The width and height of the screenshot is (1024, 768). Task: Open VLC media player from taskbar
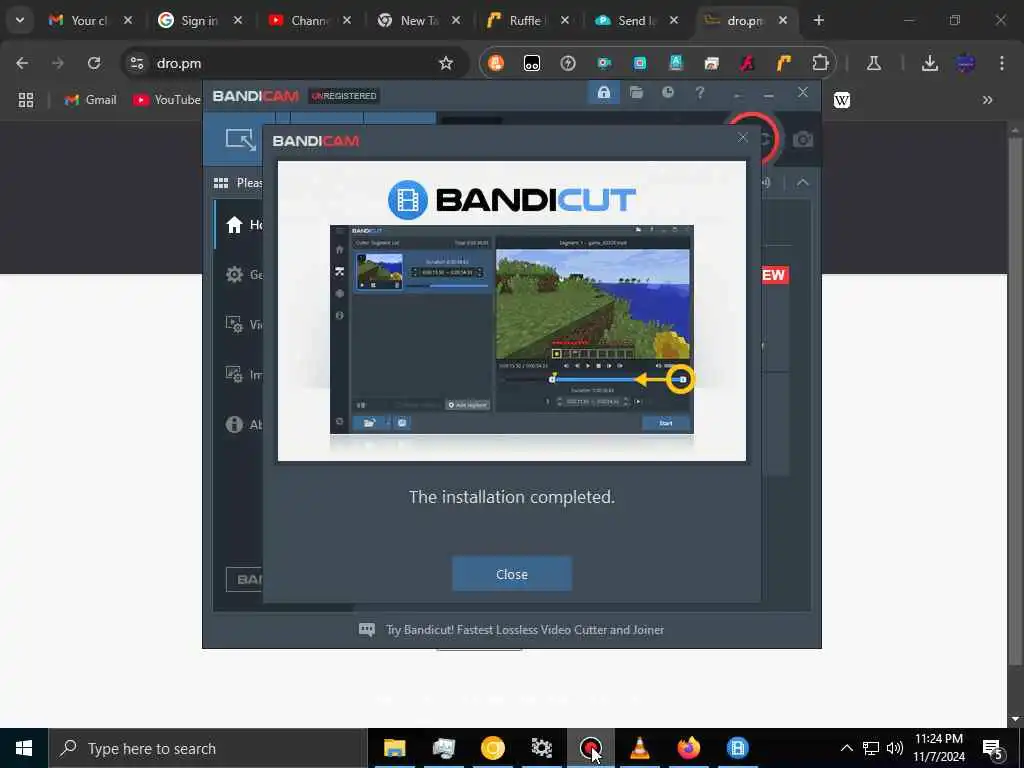tap(639, 748)
